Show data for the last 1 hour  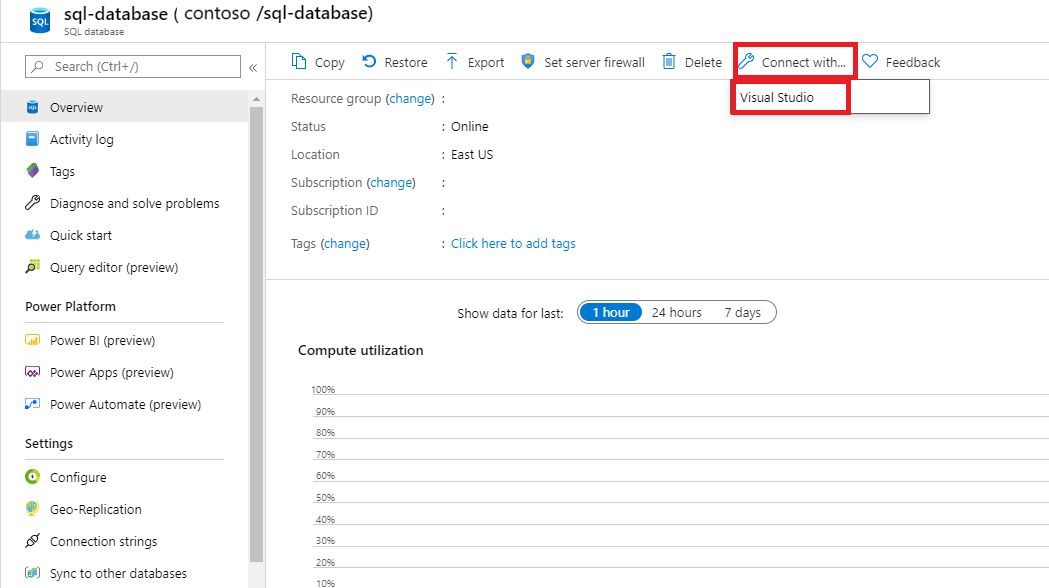click(610, 312)
